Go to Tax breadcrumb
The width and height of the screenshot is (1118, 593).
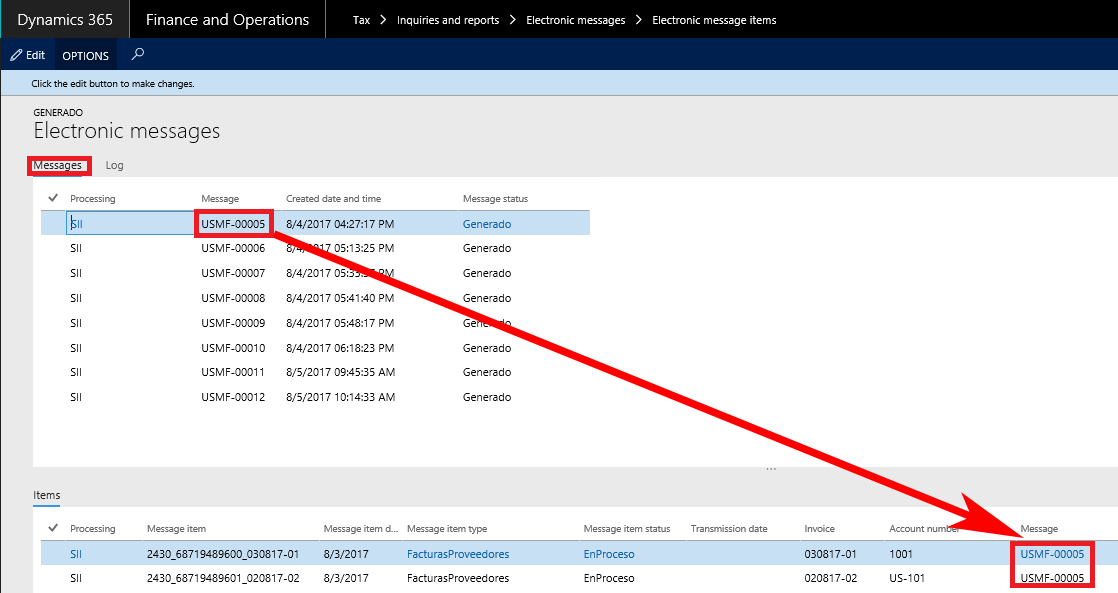[361, 20]
